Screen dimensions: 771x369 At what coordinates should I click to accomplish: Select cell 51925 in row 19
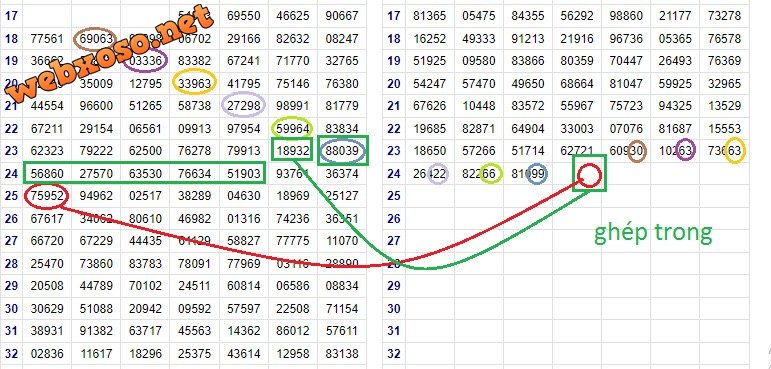coord(430,61)
